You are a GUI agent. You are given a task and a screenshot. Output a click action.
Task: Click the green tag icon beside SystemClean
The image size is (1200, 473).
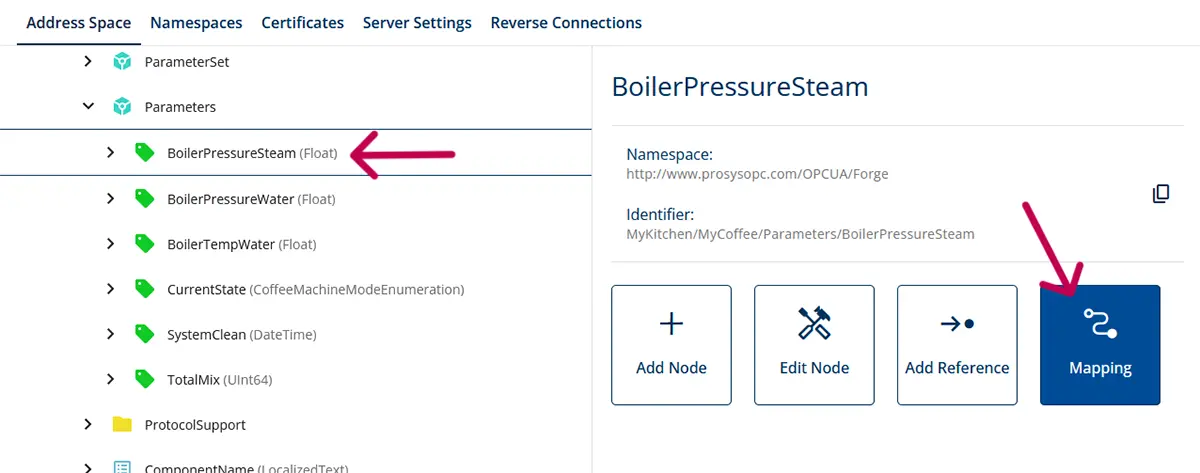tap(145, 334)
